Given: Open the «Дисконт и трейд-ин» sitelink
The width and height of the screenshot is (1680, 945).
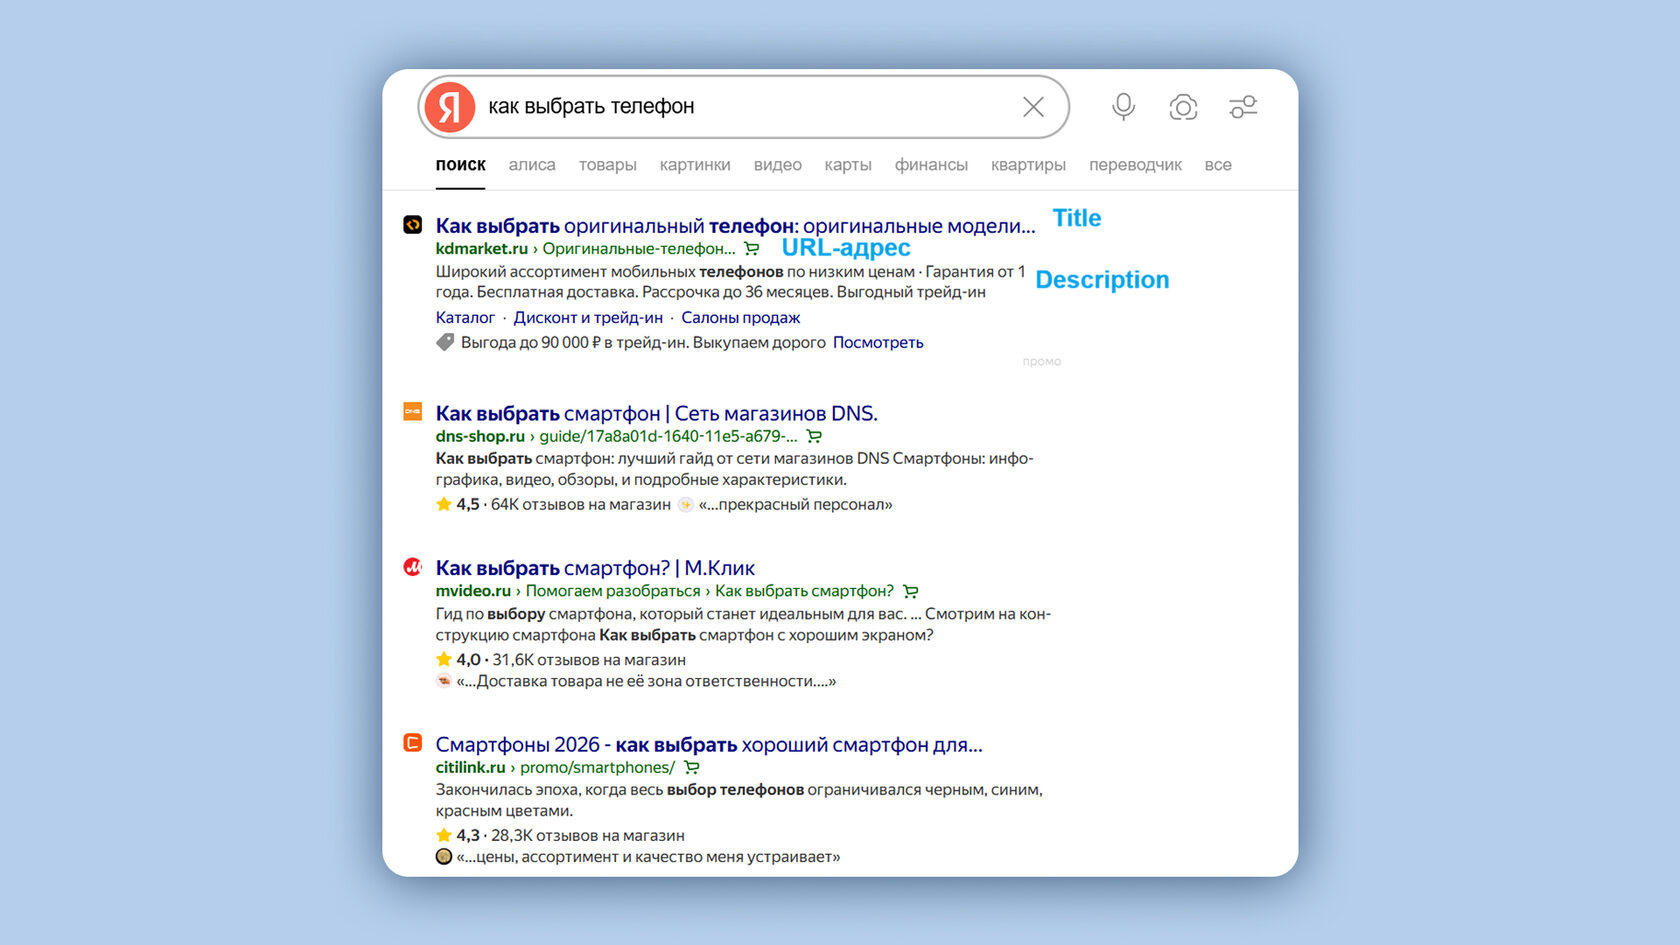Looking at the screenshot, I should (x=588, y=318).
